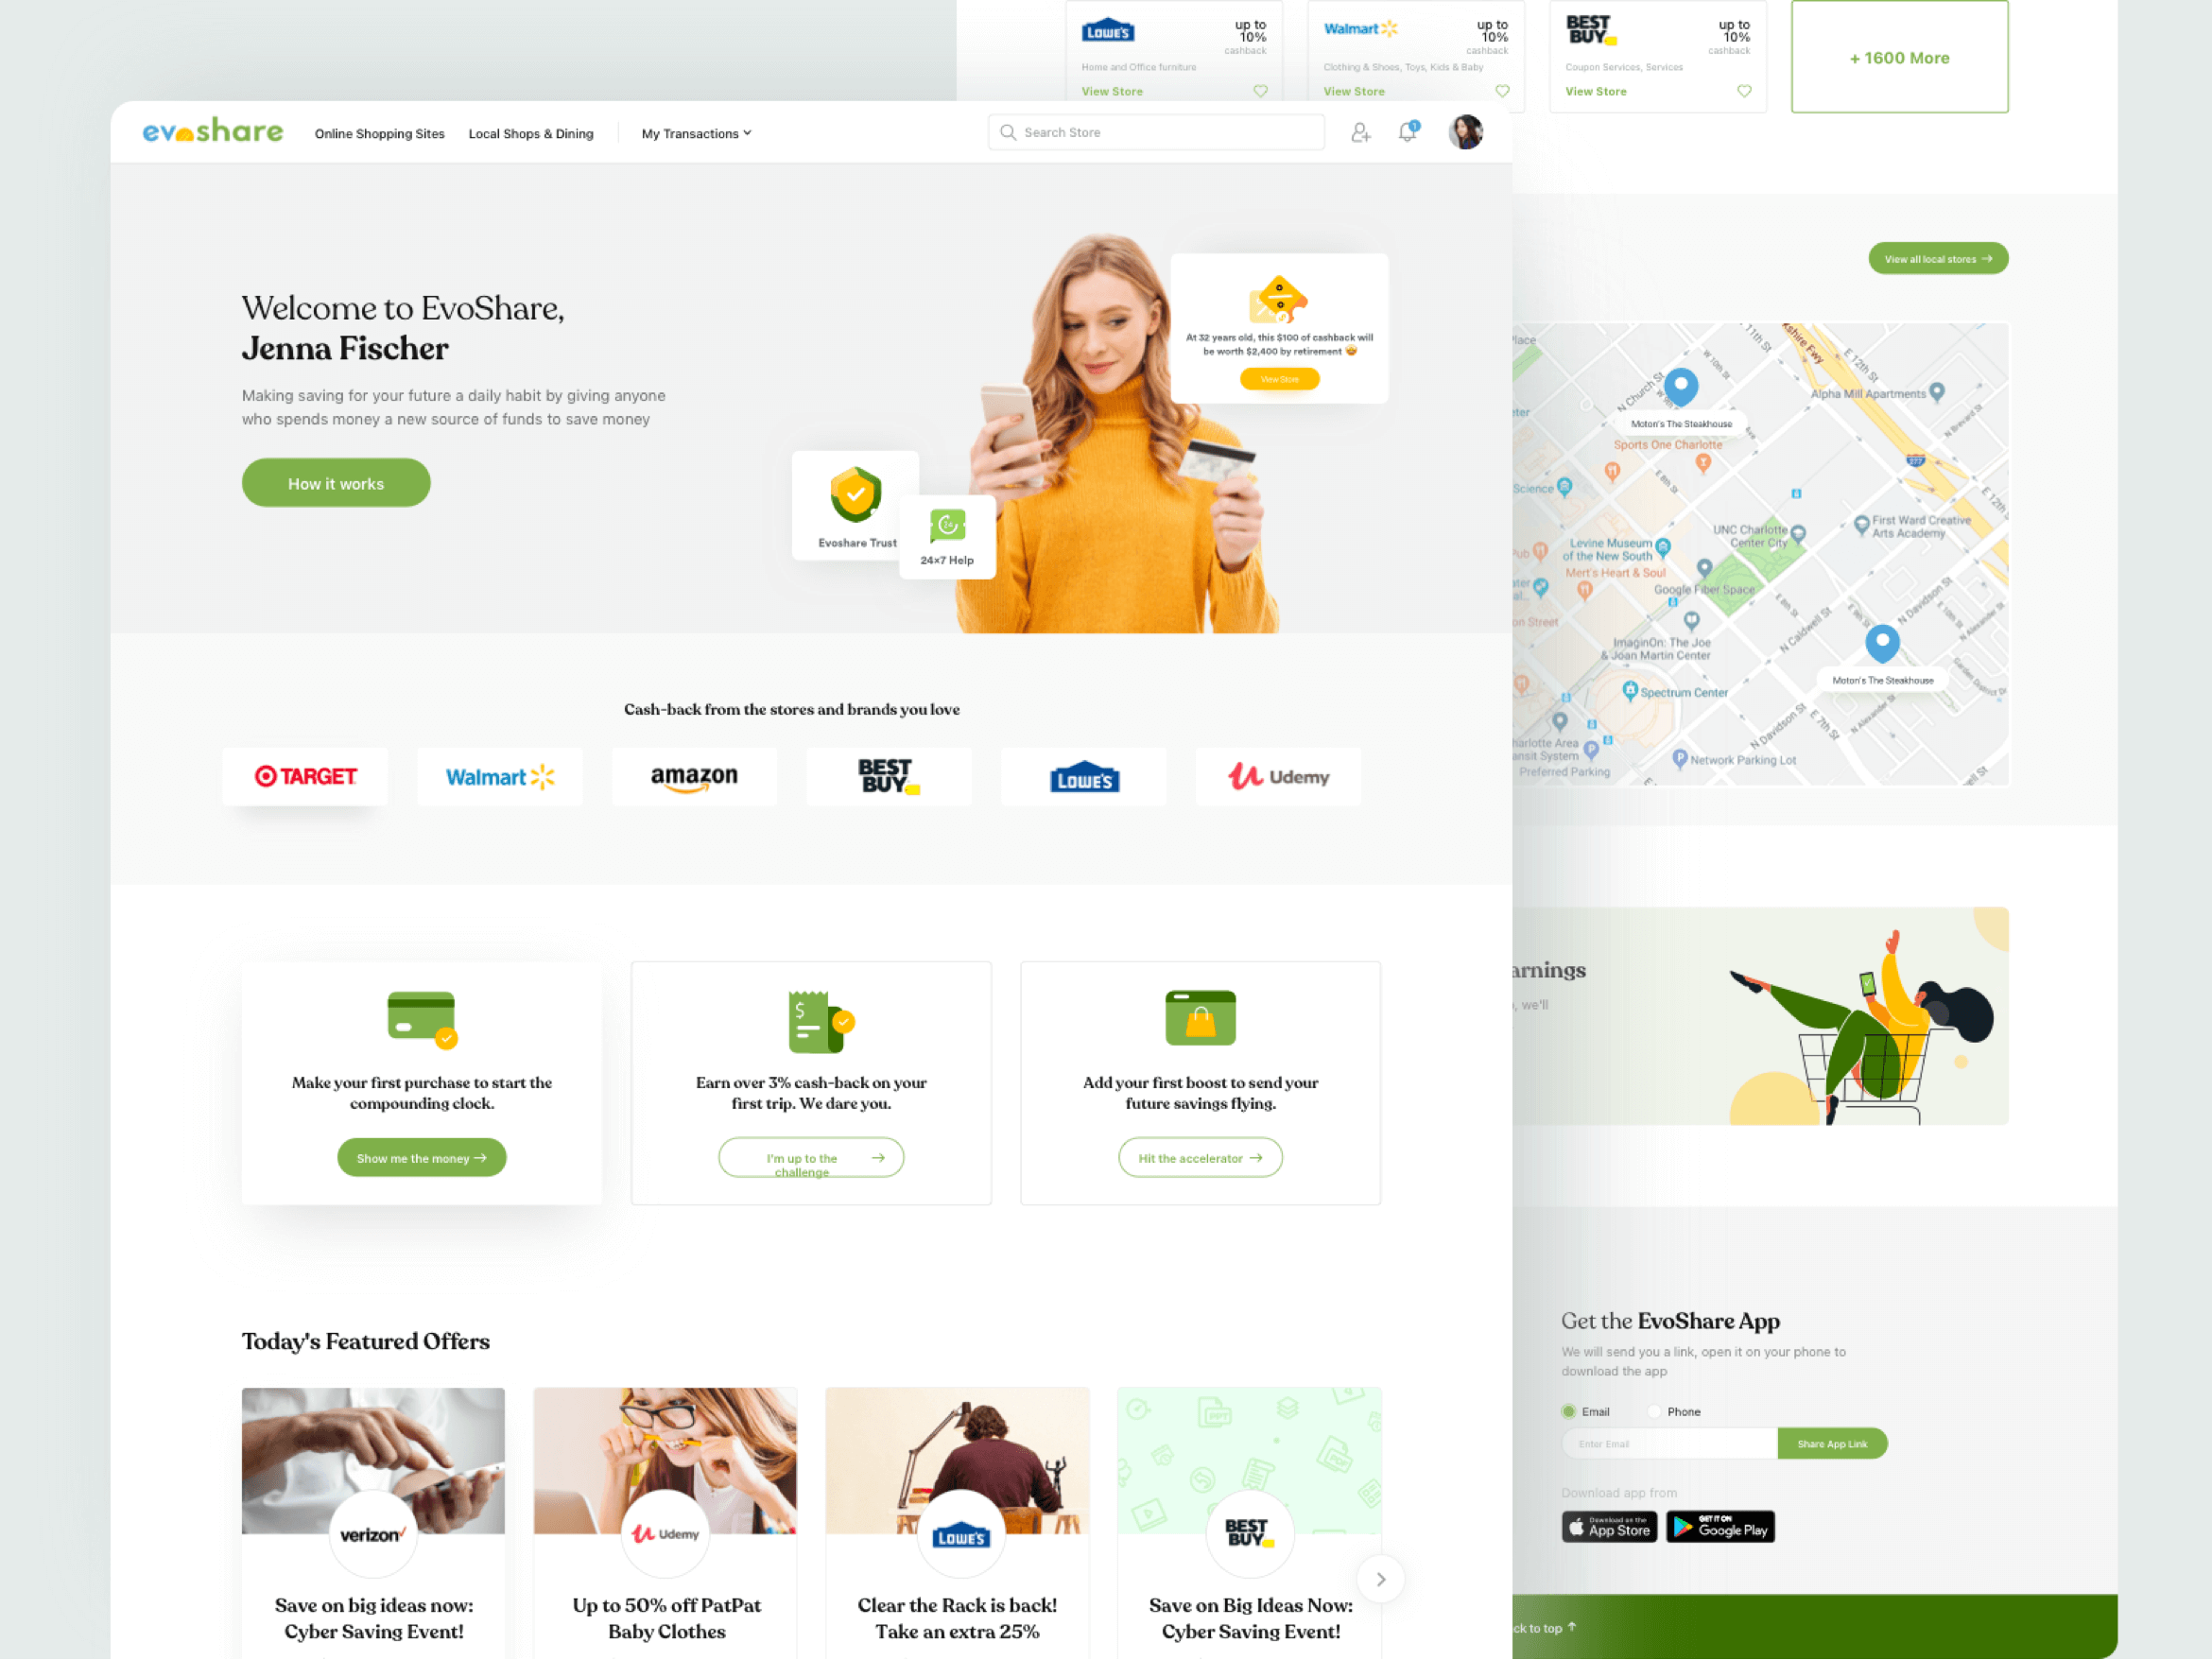
Task: Download via the Google Play badge
Action: pos(1720,1526)
